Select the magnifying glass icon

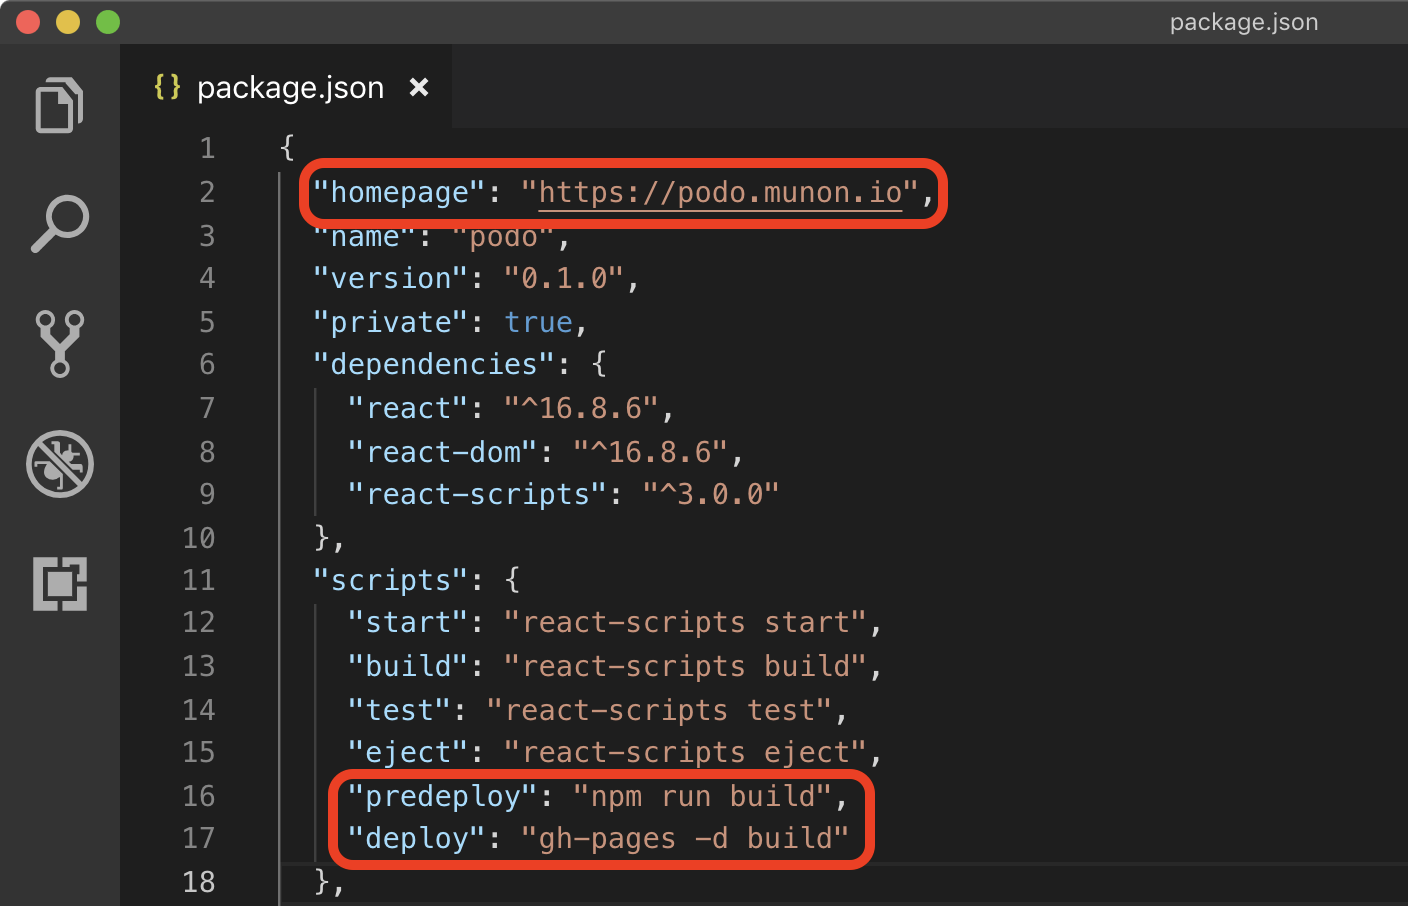click(x=59, y=224)
